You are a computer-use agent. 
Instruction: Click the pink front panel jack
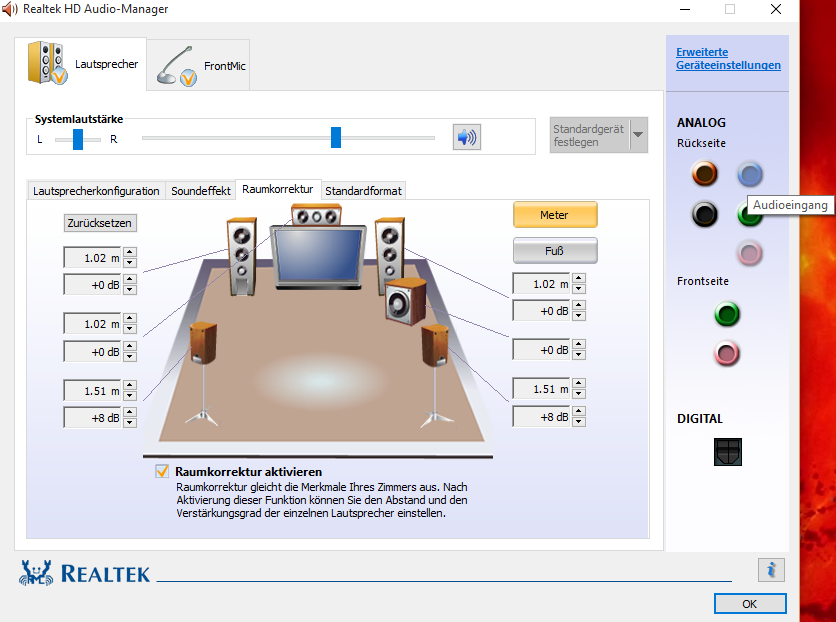[x=727, y=353]
